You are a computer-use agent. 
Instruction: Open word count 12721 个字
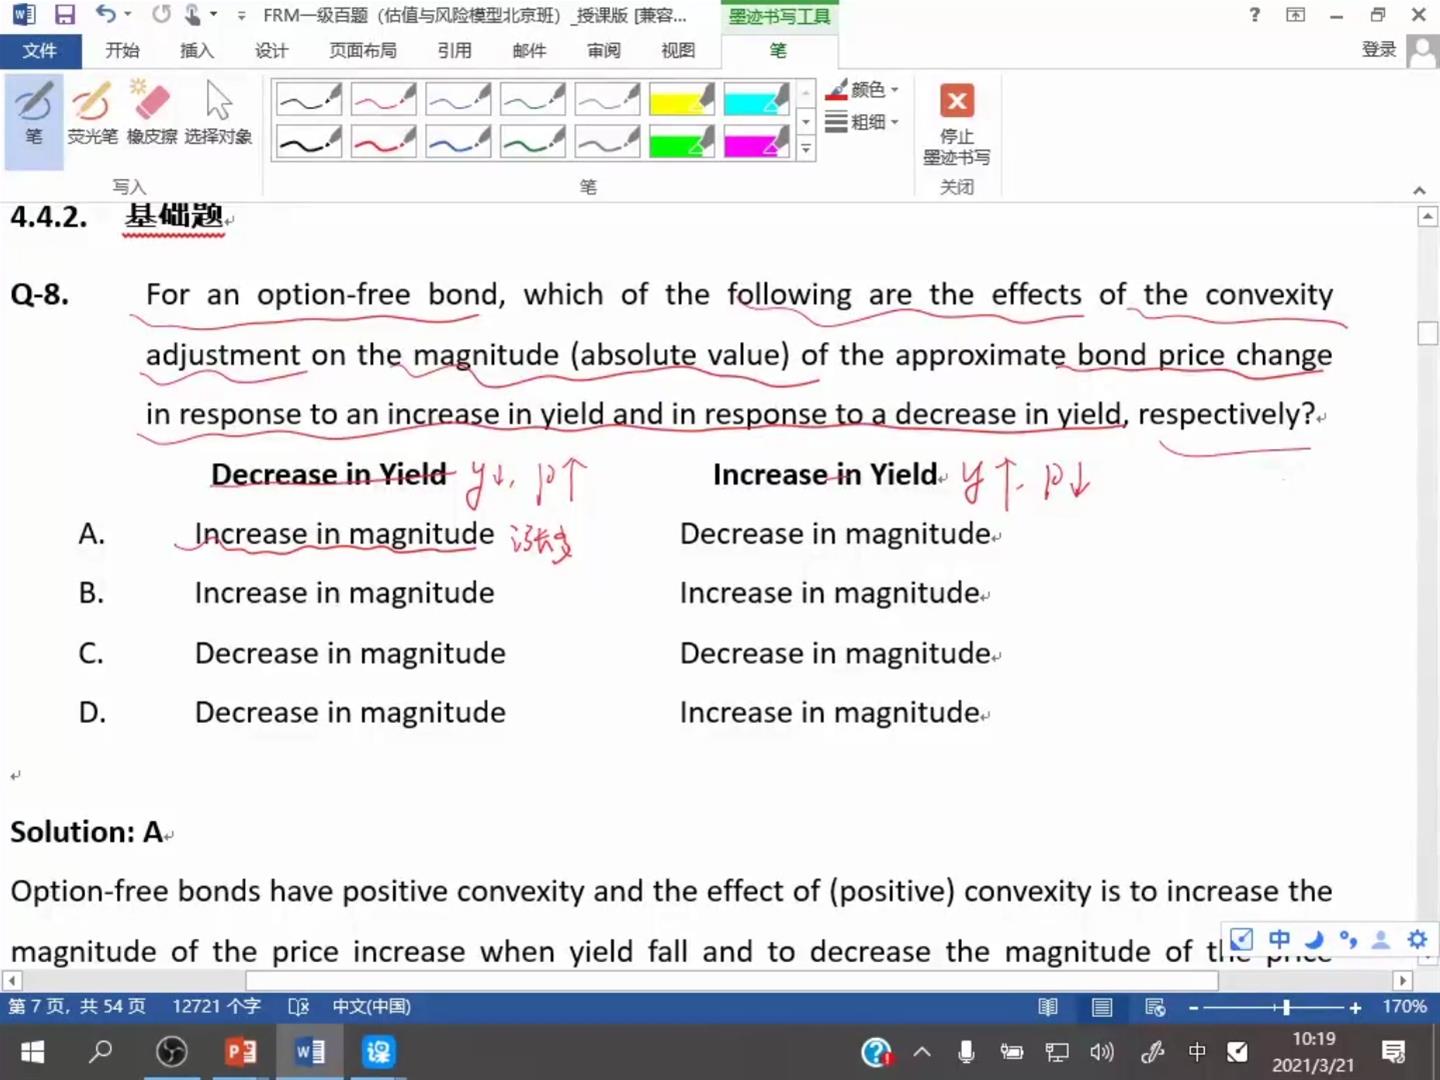click(x=216, y=1006)
